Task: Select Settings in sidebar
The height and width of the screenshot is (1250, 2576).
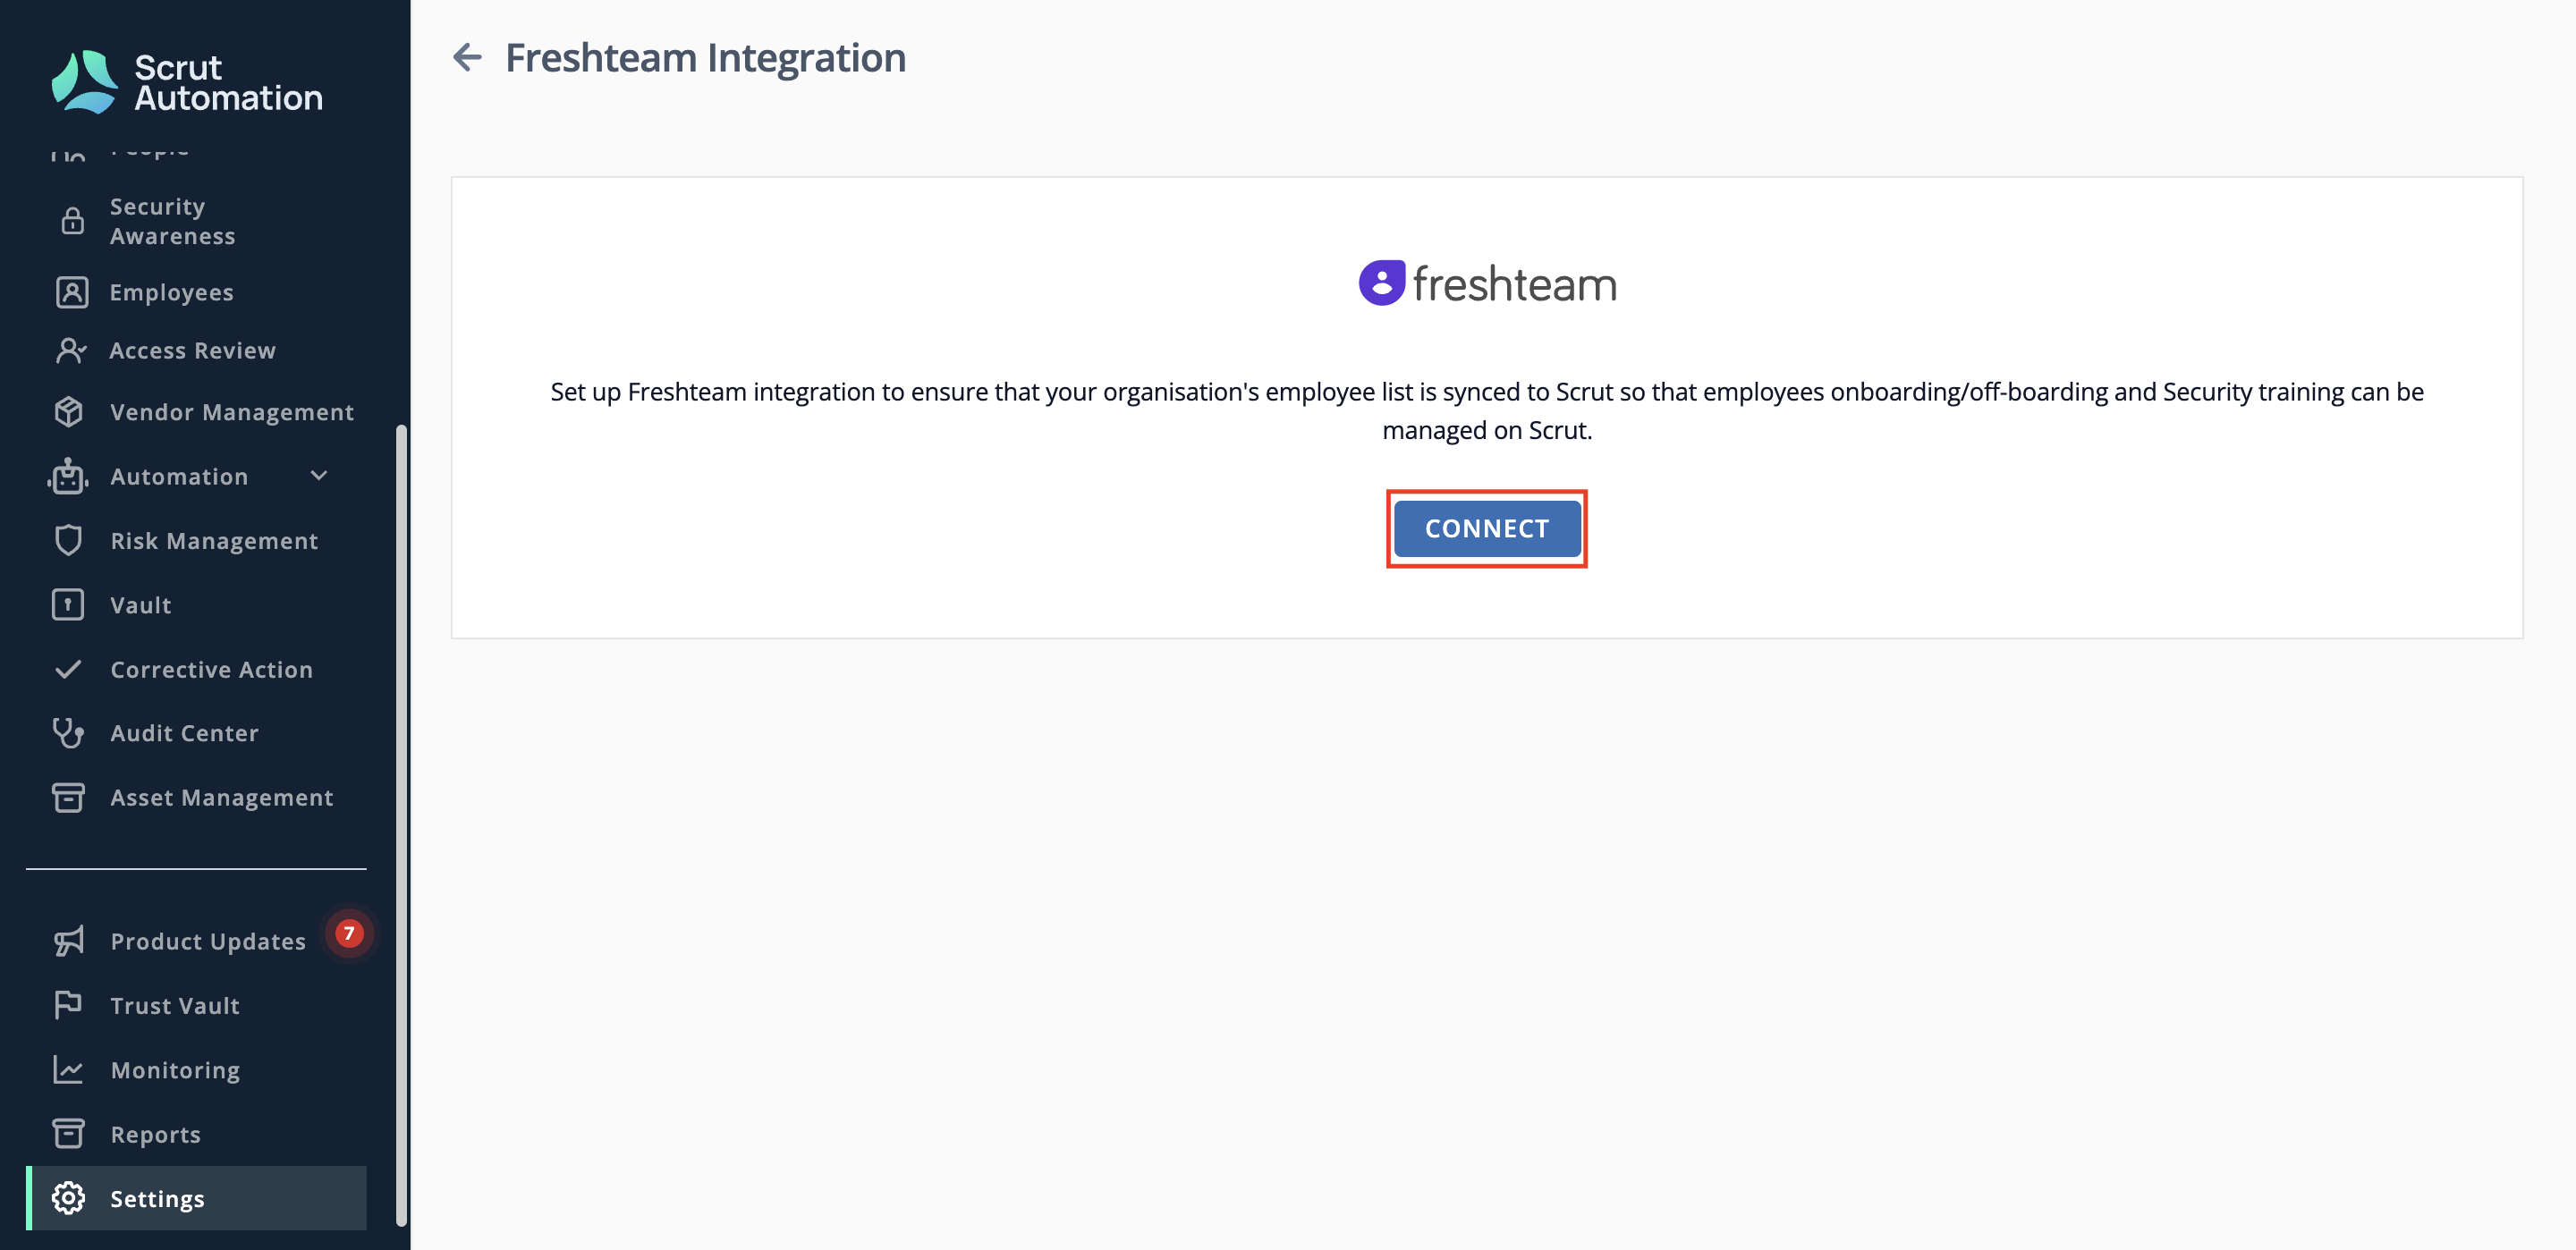Action: (196, 1198)
